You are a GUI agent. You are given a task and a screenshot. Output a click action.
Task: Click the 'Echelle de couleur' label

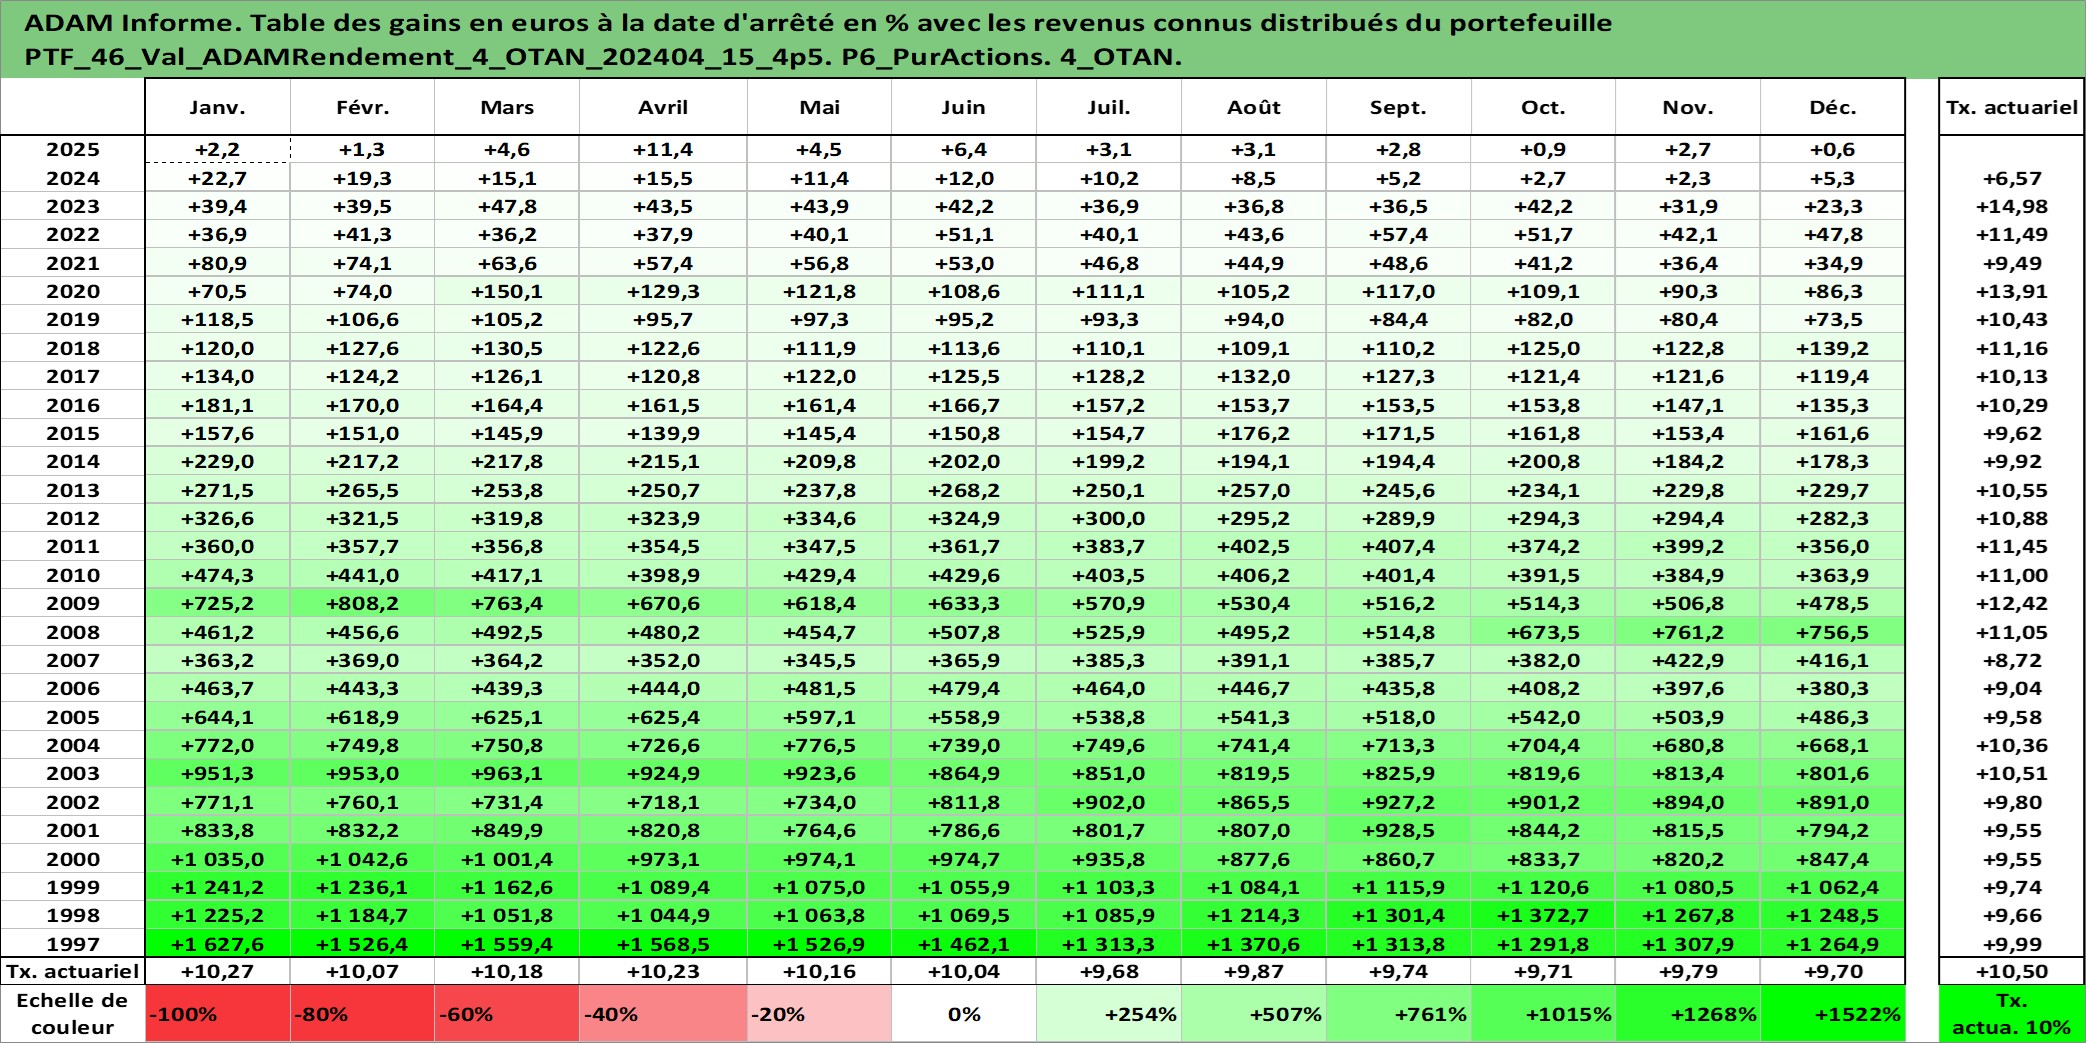[x=73, y=1014]
